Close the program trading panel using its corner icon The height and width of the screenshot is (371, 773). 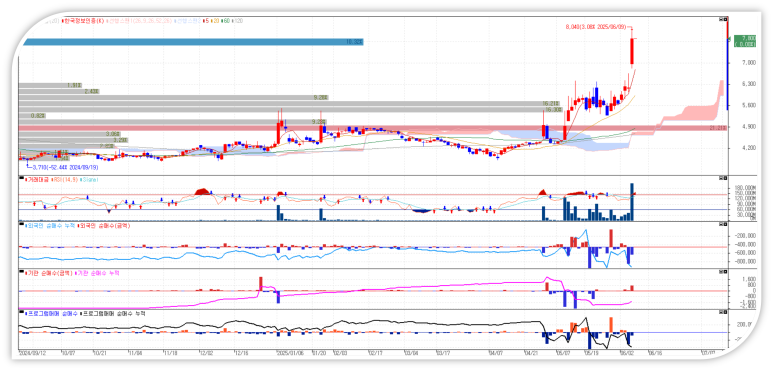(x=725, y=312)
